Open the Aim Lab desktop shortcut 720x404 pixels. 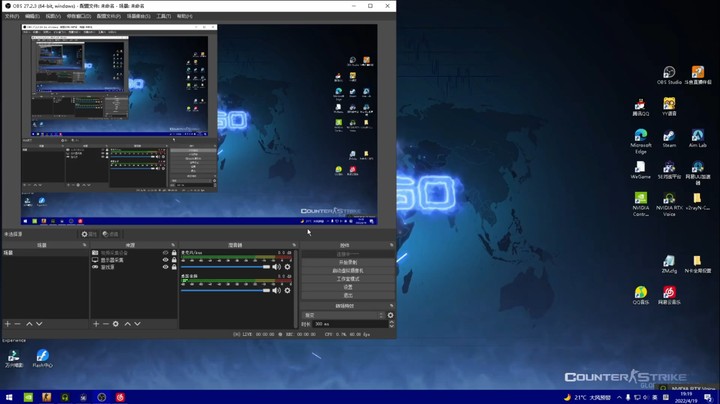(x=698, y=139)
